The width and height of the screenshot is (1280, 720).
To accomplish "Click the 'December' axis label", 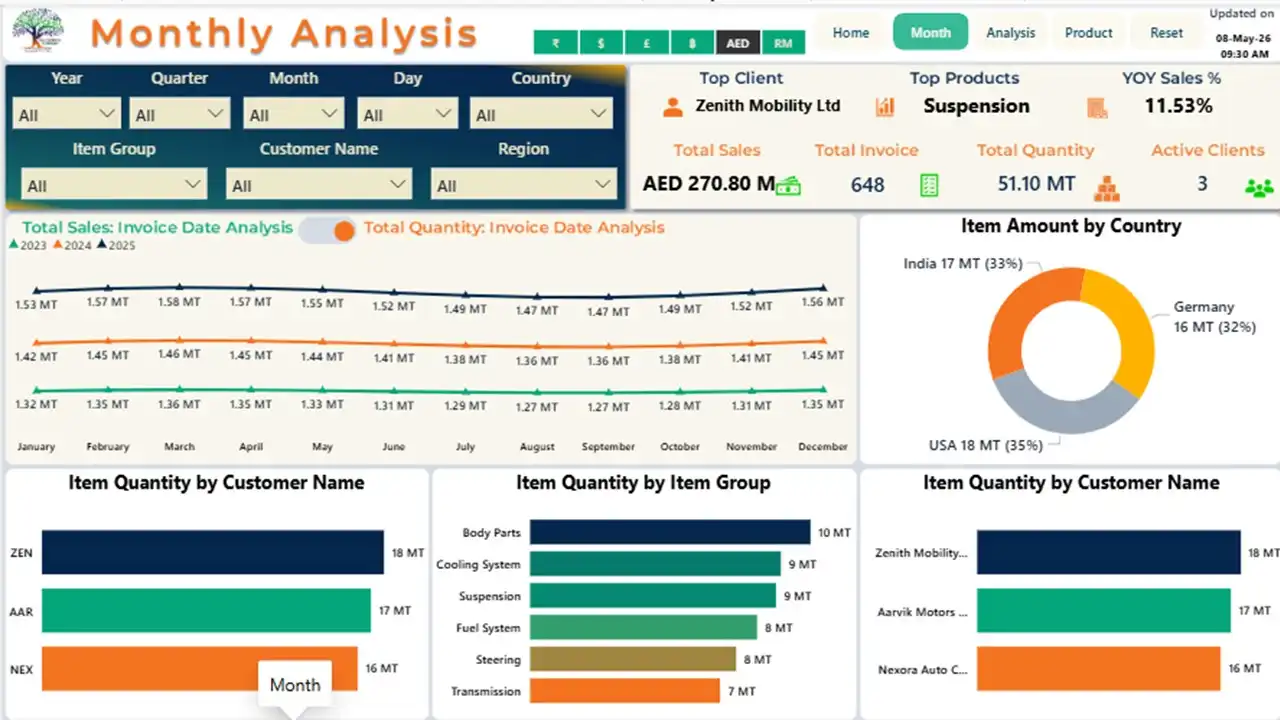I will [823, 447].
